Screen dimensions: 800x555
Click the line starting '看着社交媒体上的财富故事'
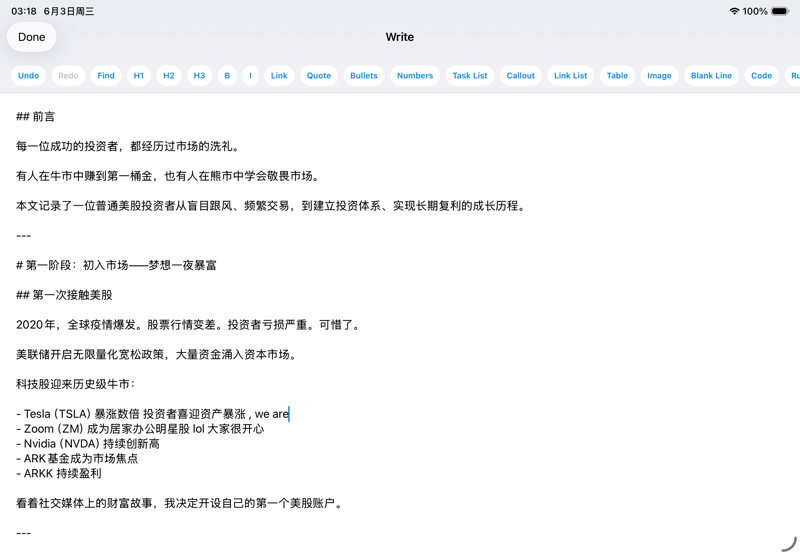tap(180, 503)
